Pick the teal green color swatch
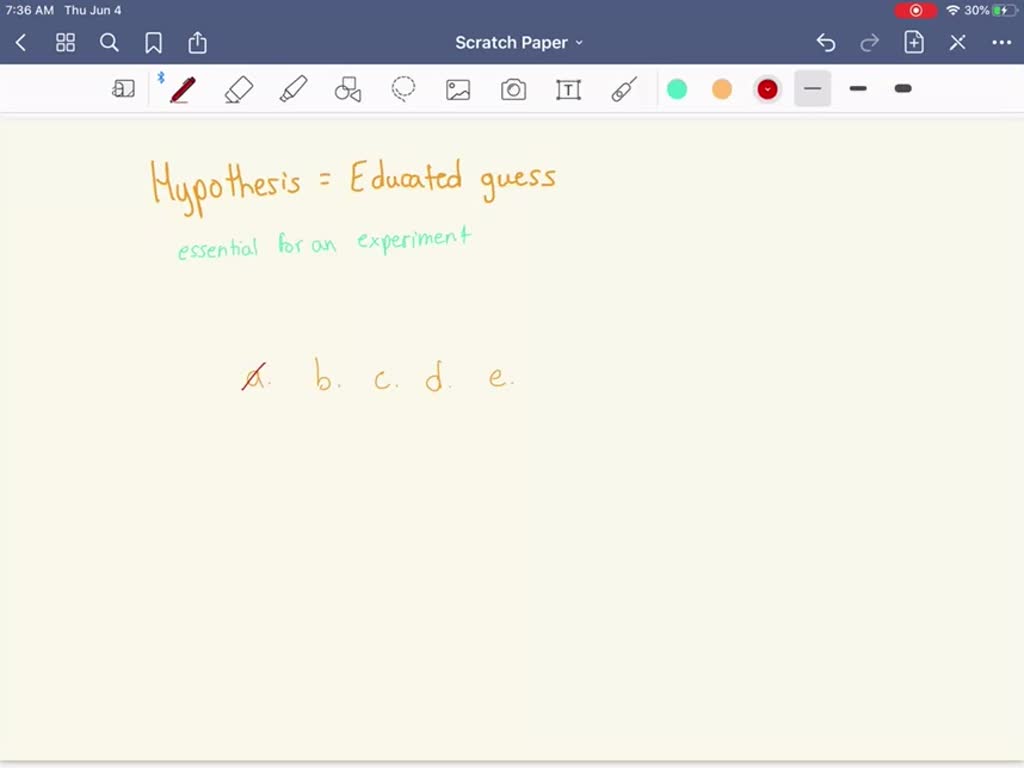The image size is (1024, 768). pos(677,89)
